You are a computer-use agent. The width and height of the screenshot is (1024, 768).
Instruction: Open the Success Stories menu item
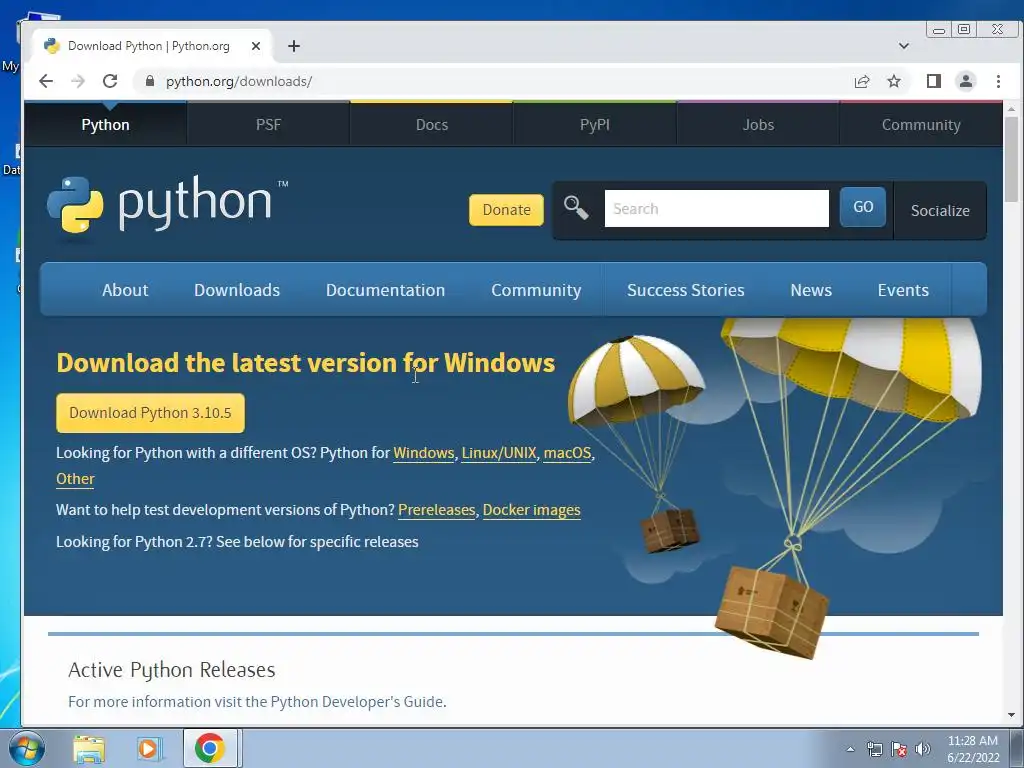click(686, 290)
